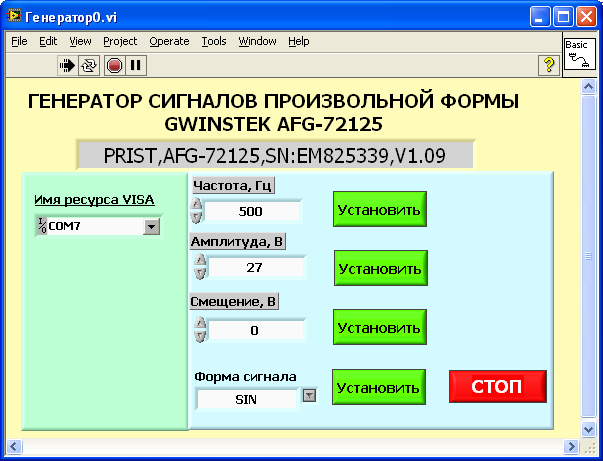Open the Context Help question mark icon
Image resolution: width=603 pixels, height=461 pixels.
[549, 65]
